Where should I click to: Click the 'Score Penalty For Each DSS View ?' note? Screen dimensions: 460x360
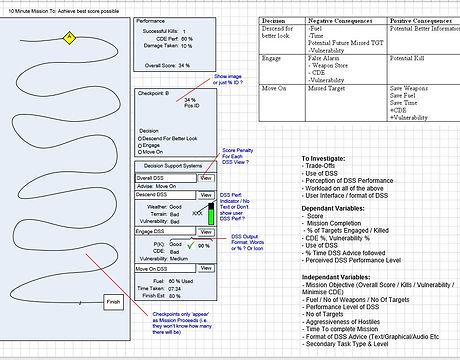pos(237,156)
